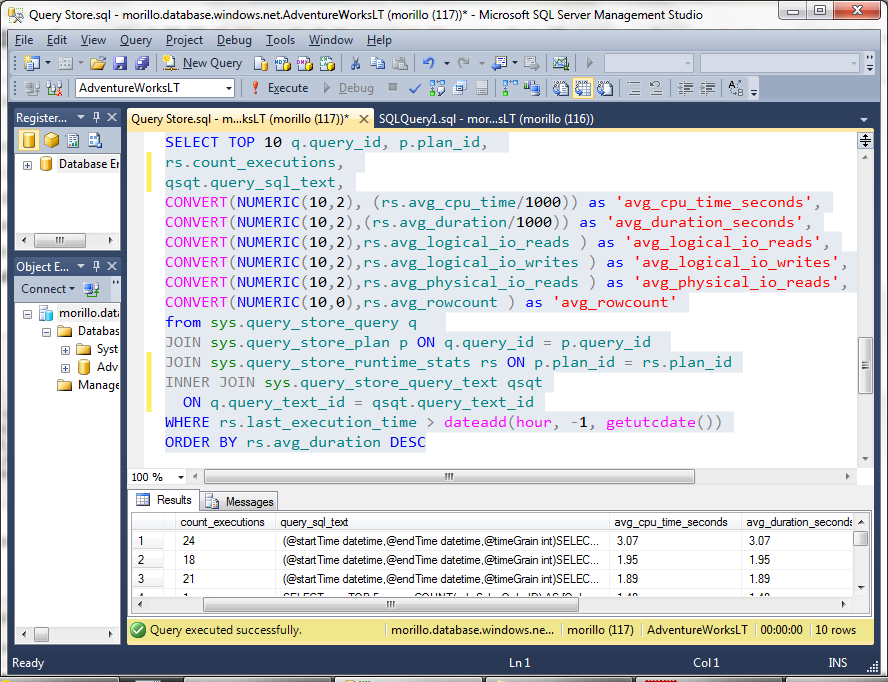
Task: Expand the Database Engine node
Action: click(x=27, y=165)
